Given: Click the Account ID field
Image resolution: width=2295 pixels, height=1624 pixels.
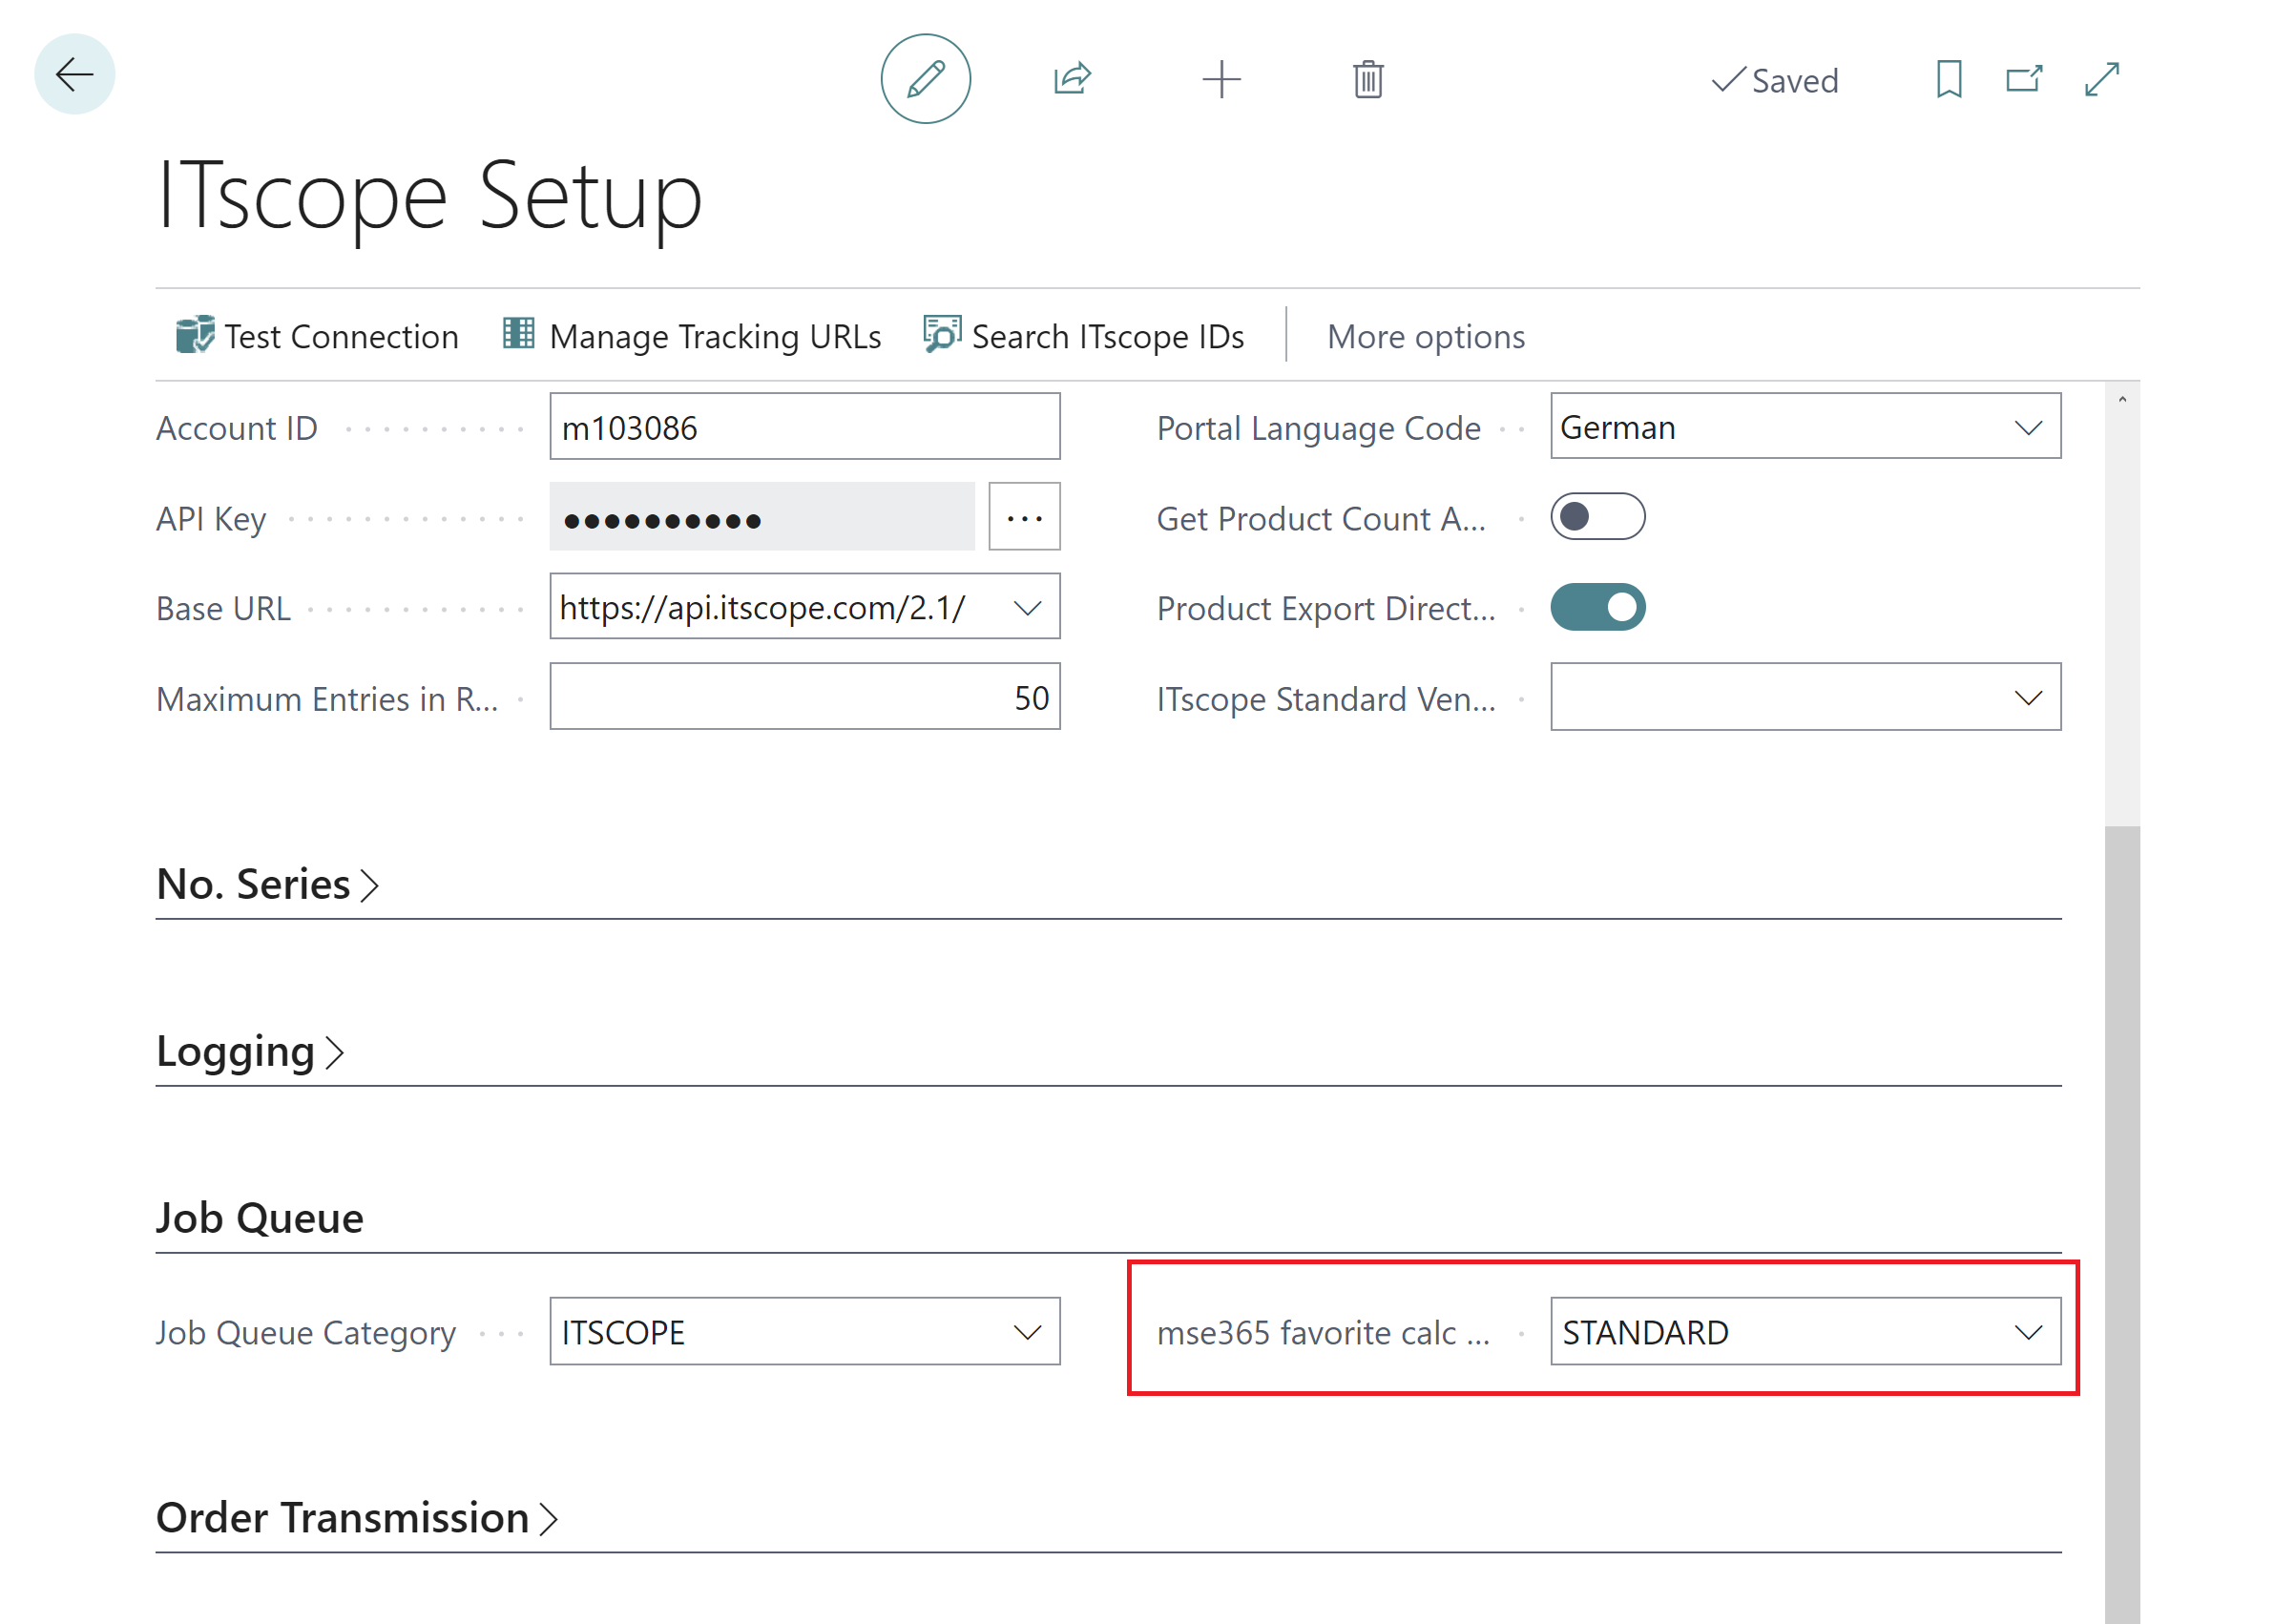Looking at the screenshot, I should pyautogui.click(x=805, y=427).
